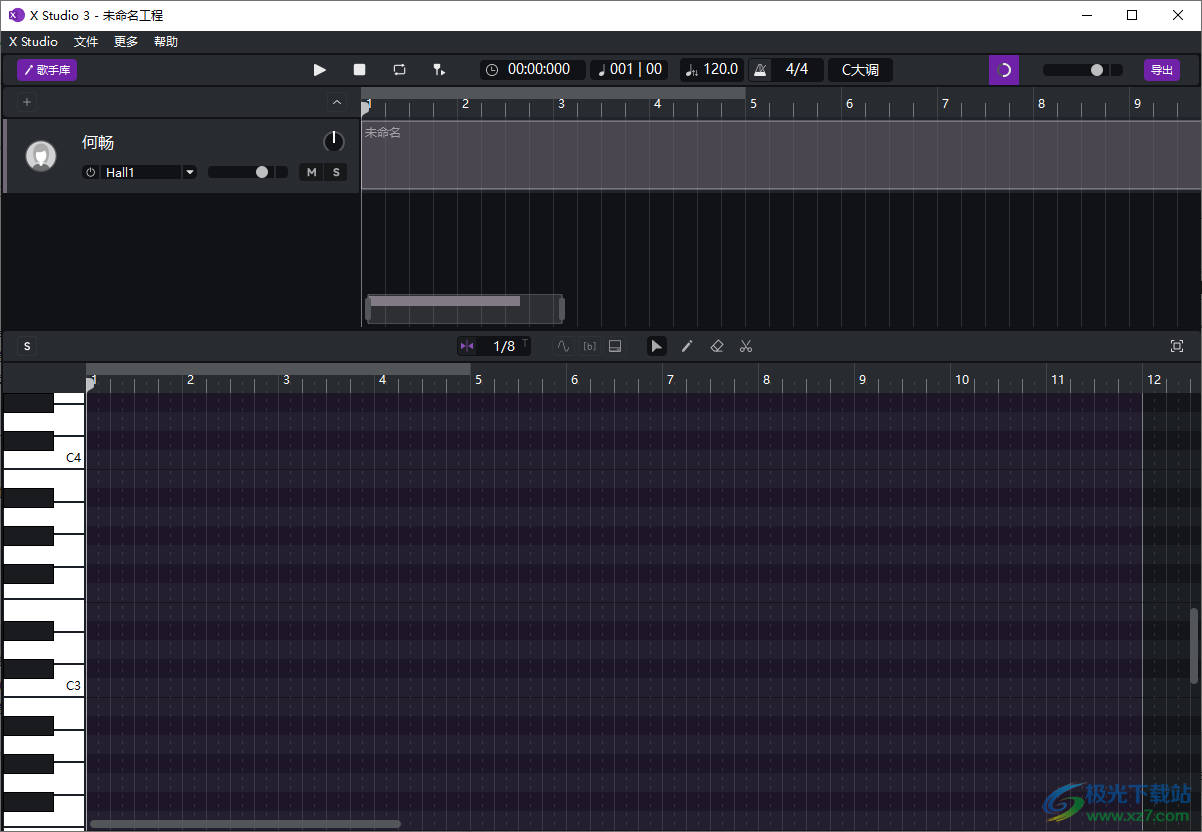The image size is (1202, 832).
Task: Collapse the track header panel chevron
Action: (337, 101)
